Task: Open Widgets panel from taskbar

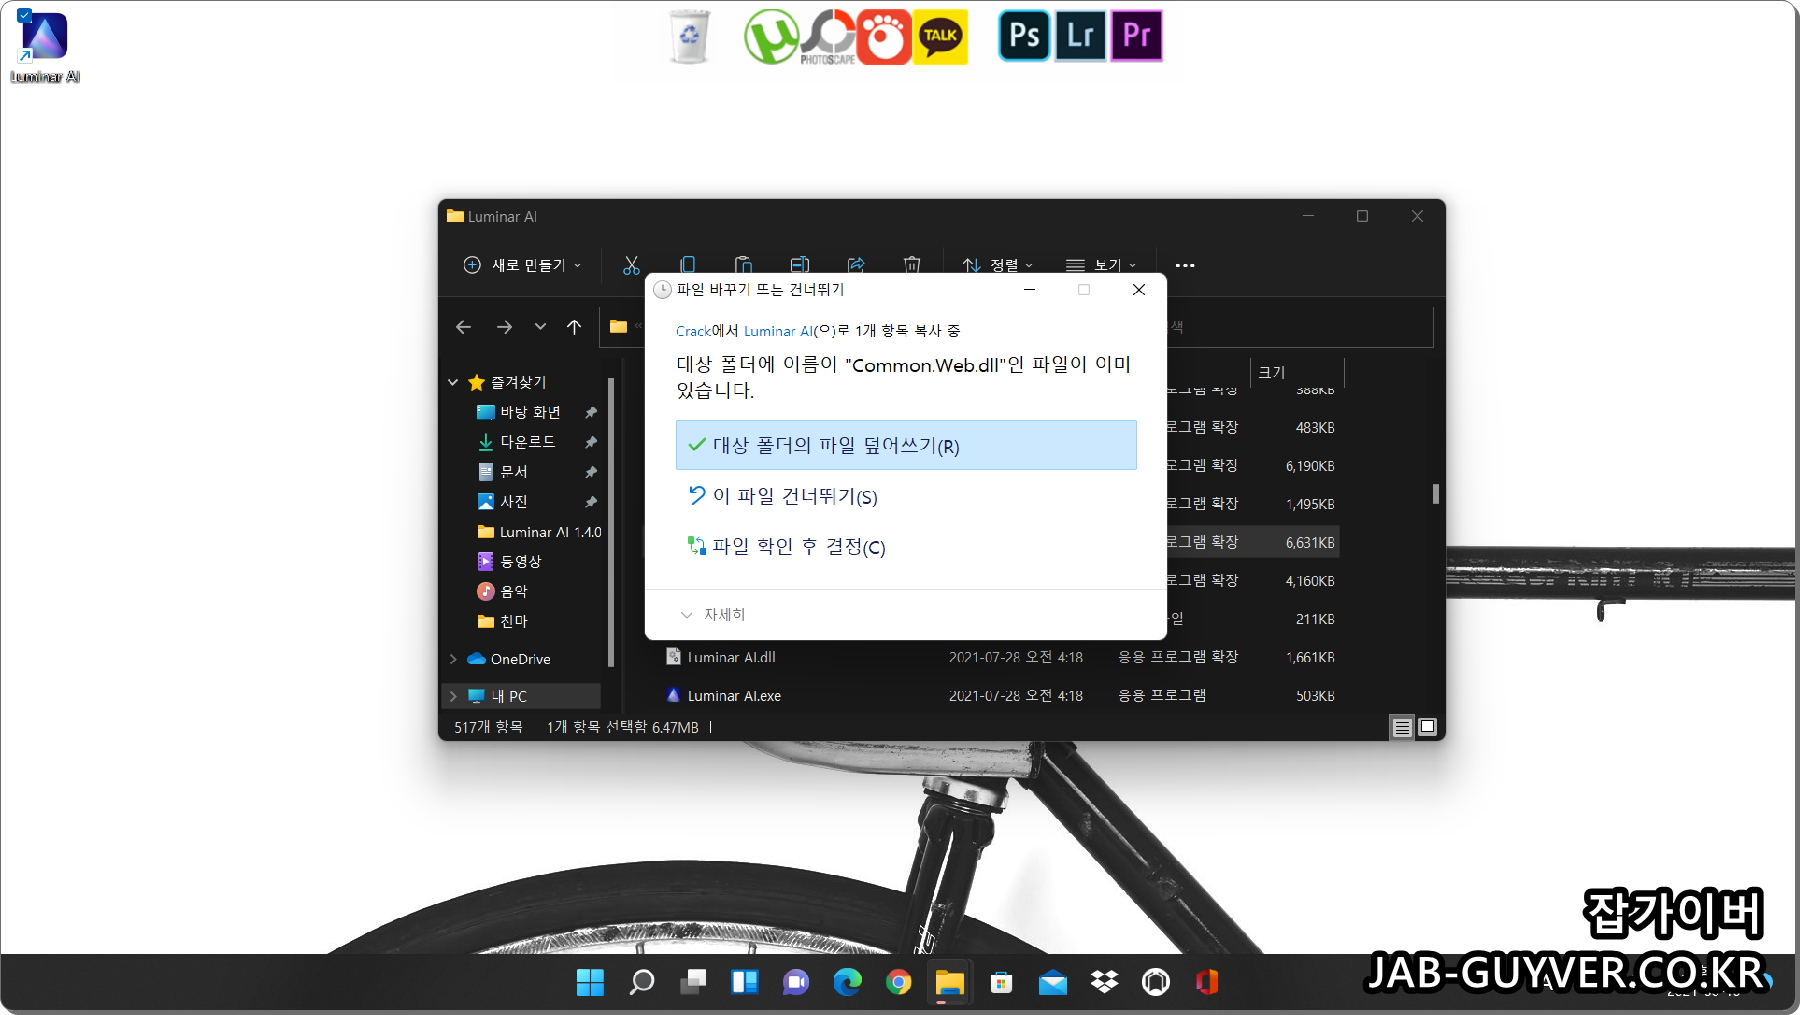Action: 745,983
